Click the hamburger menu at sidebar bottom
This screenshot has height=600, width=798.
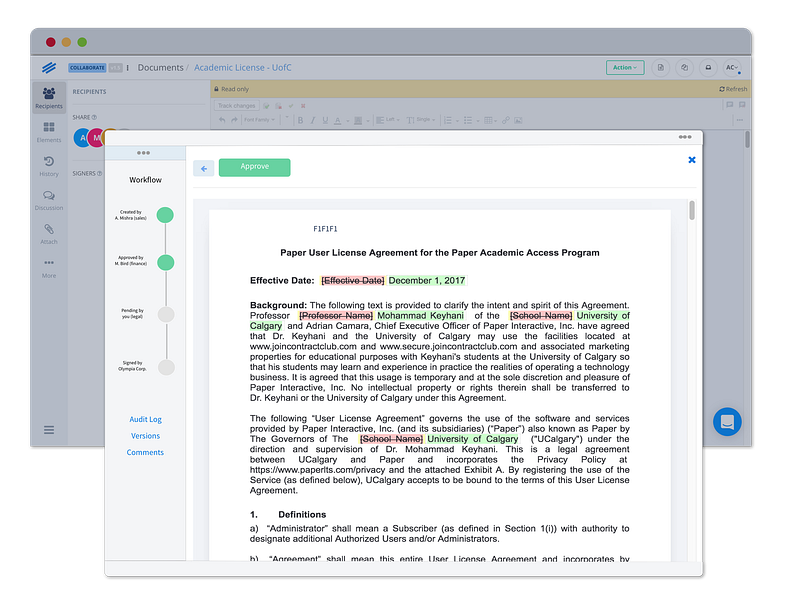coord(49,430)
